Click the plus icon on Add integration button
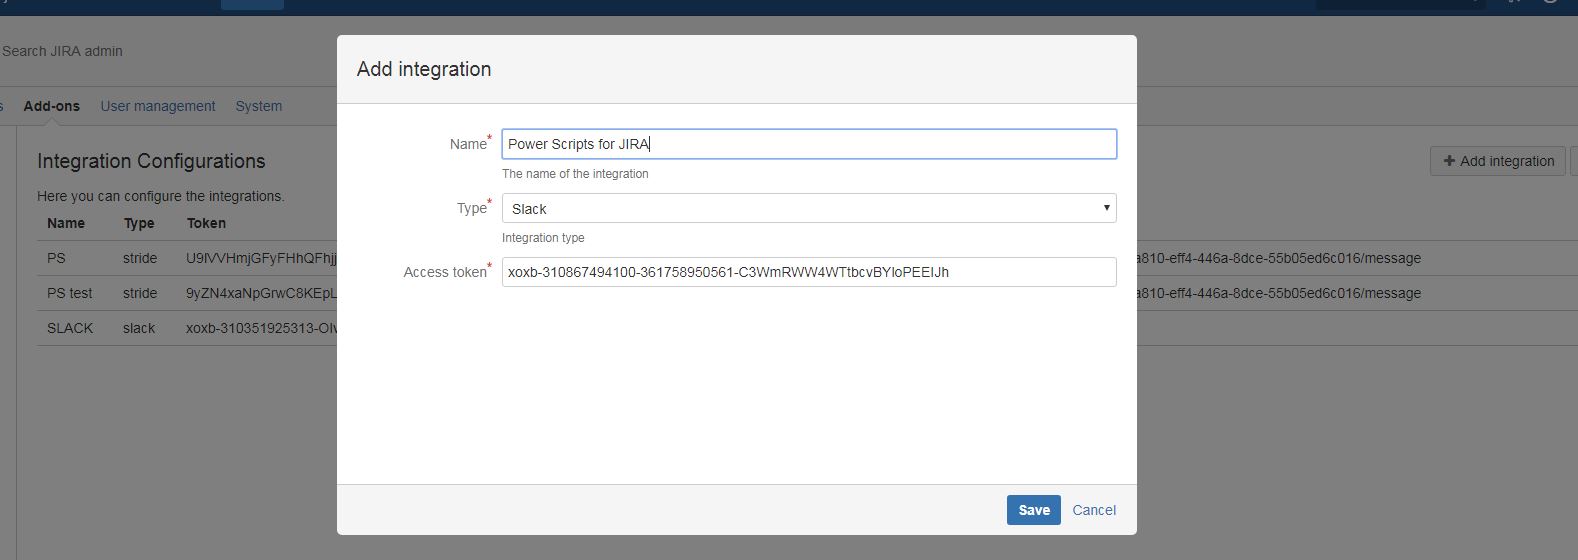This screenshot has height=560, width=1578. click(1449, 161)
